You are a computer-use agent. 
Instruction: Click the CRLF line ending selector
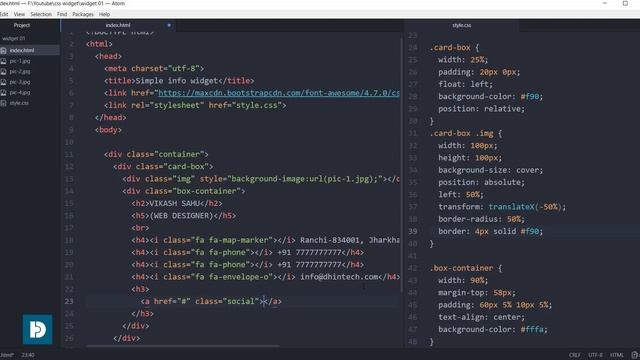pos(575,355)
